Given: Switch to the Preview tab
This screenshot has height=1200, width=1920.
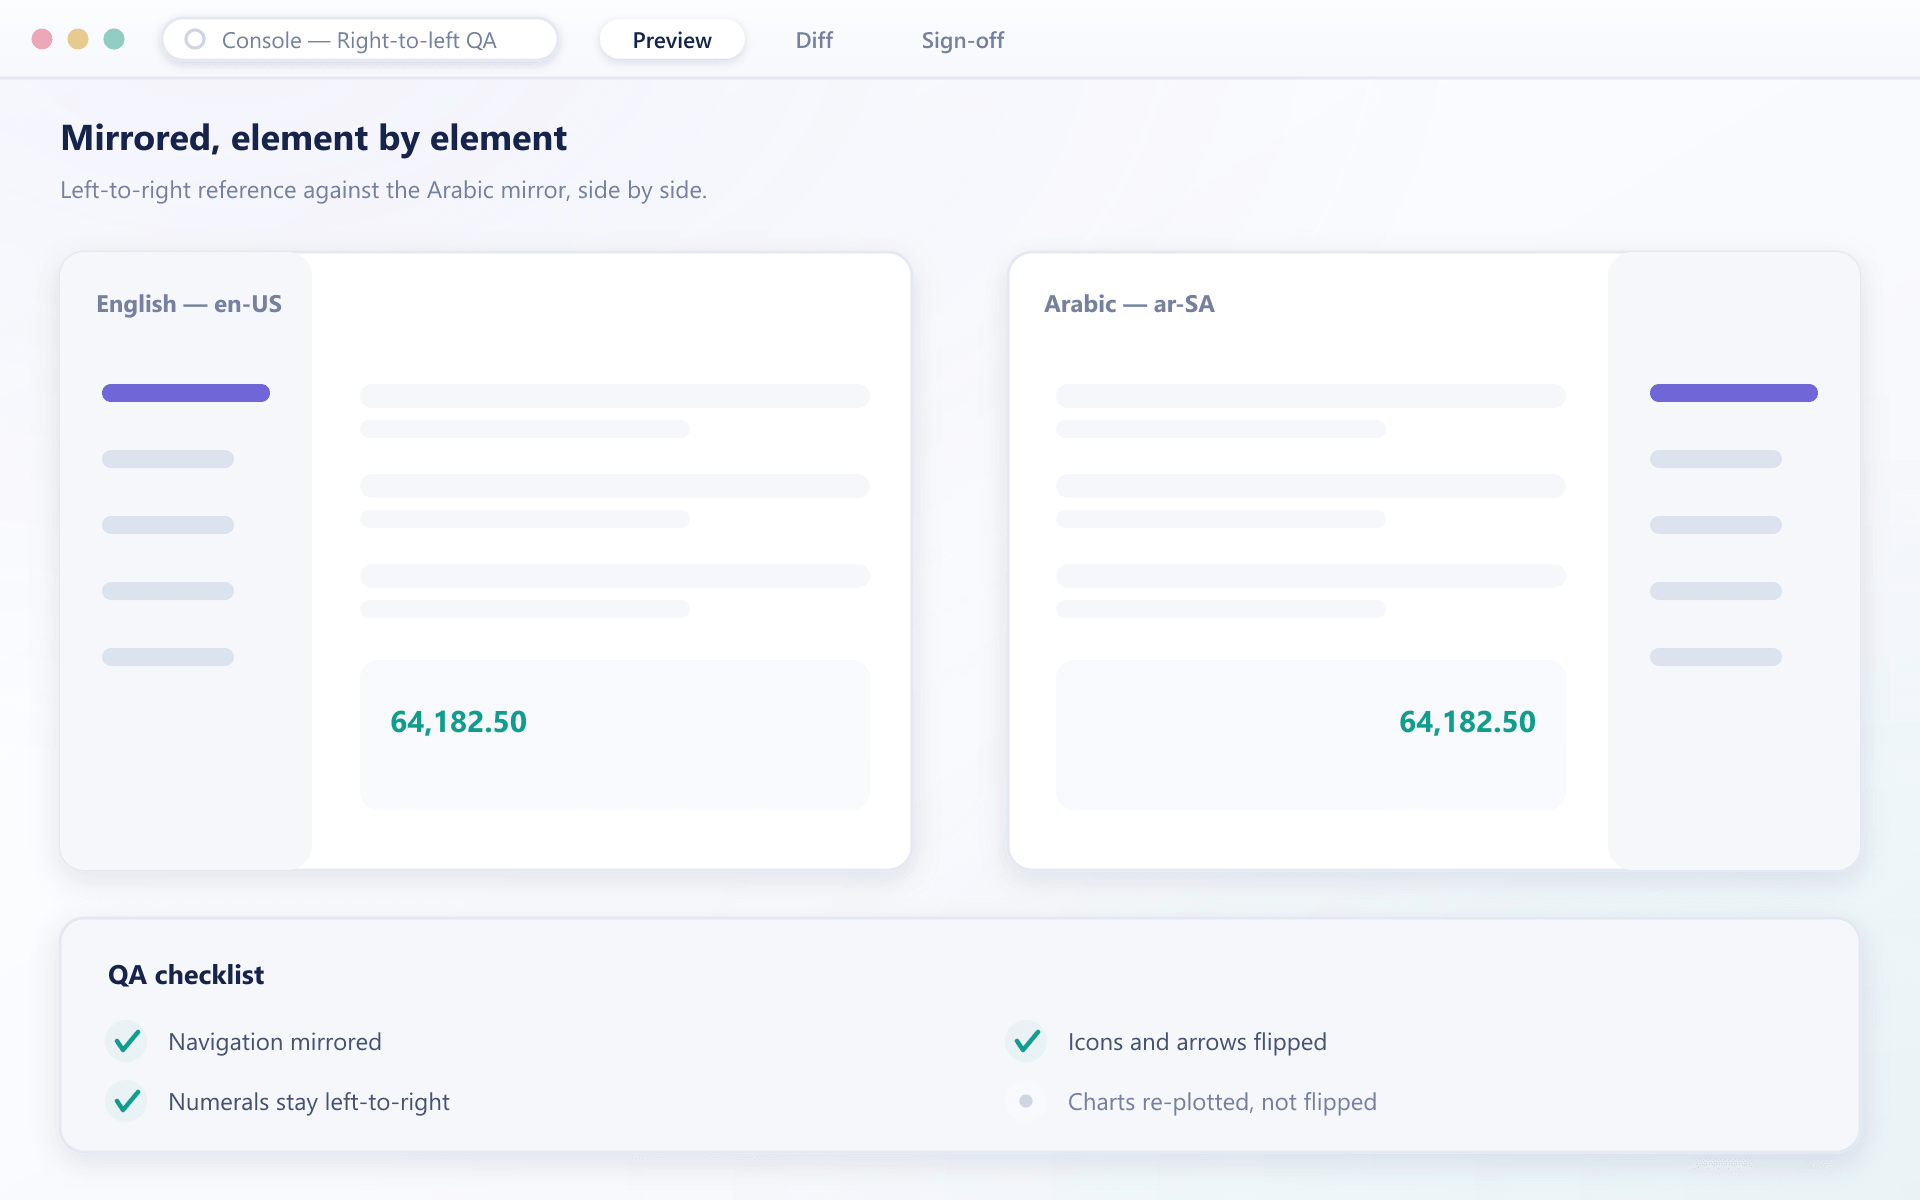Looking at the screenshot, I should pyautogui.click(x=672, y=40).
